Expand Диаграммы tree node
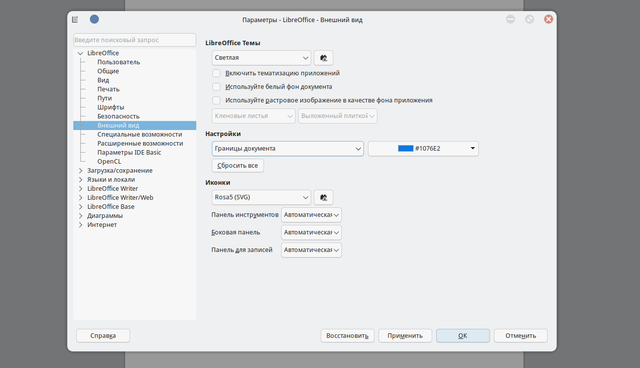 80,215
